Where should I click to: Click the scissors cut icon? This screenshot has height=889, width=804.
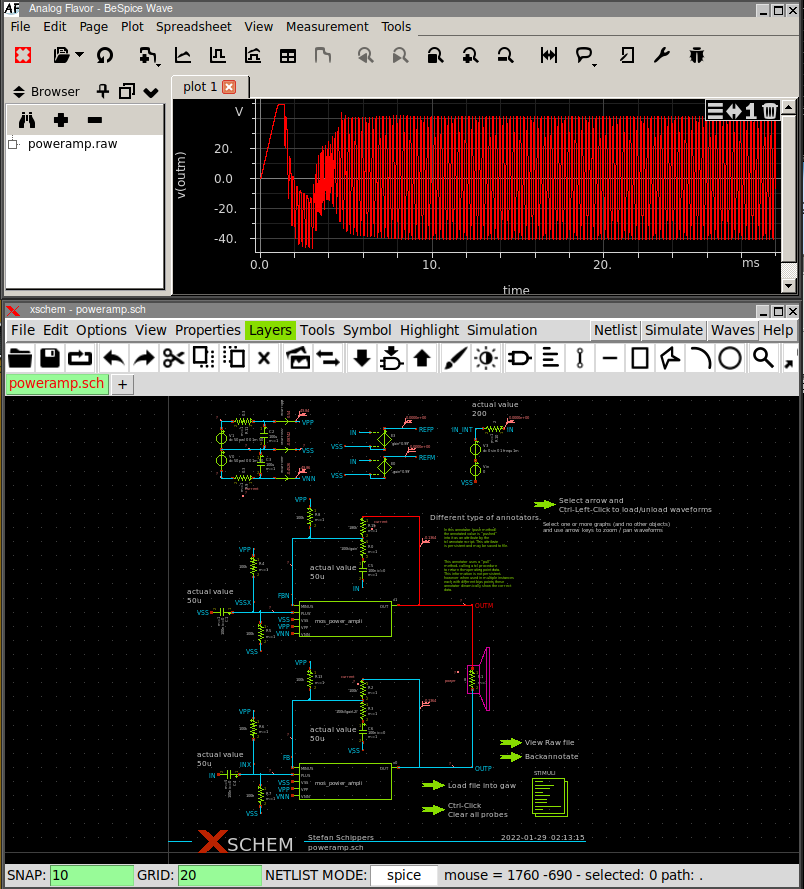[174, 358]
